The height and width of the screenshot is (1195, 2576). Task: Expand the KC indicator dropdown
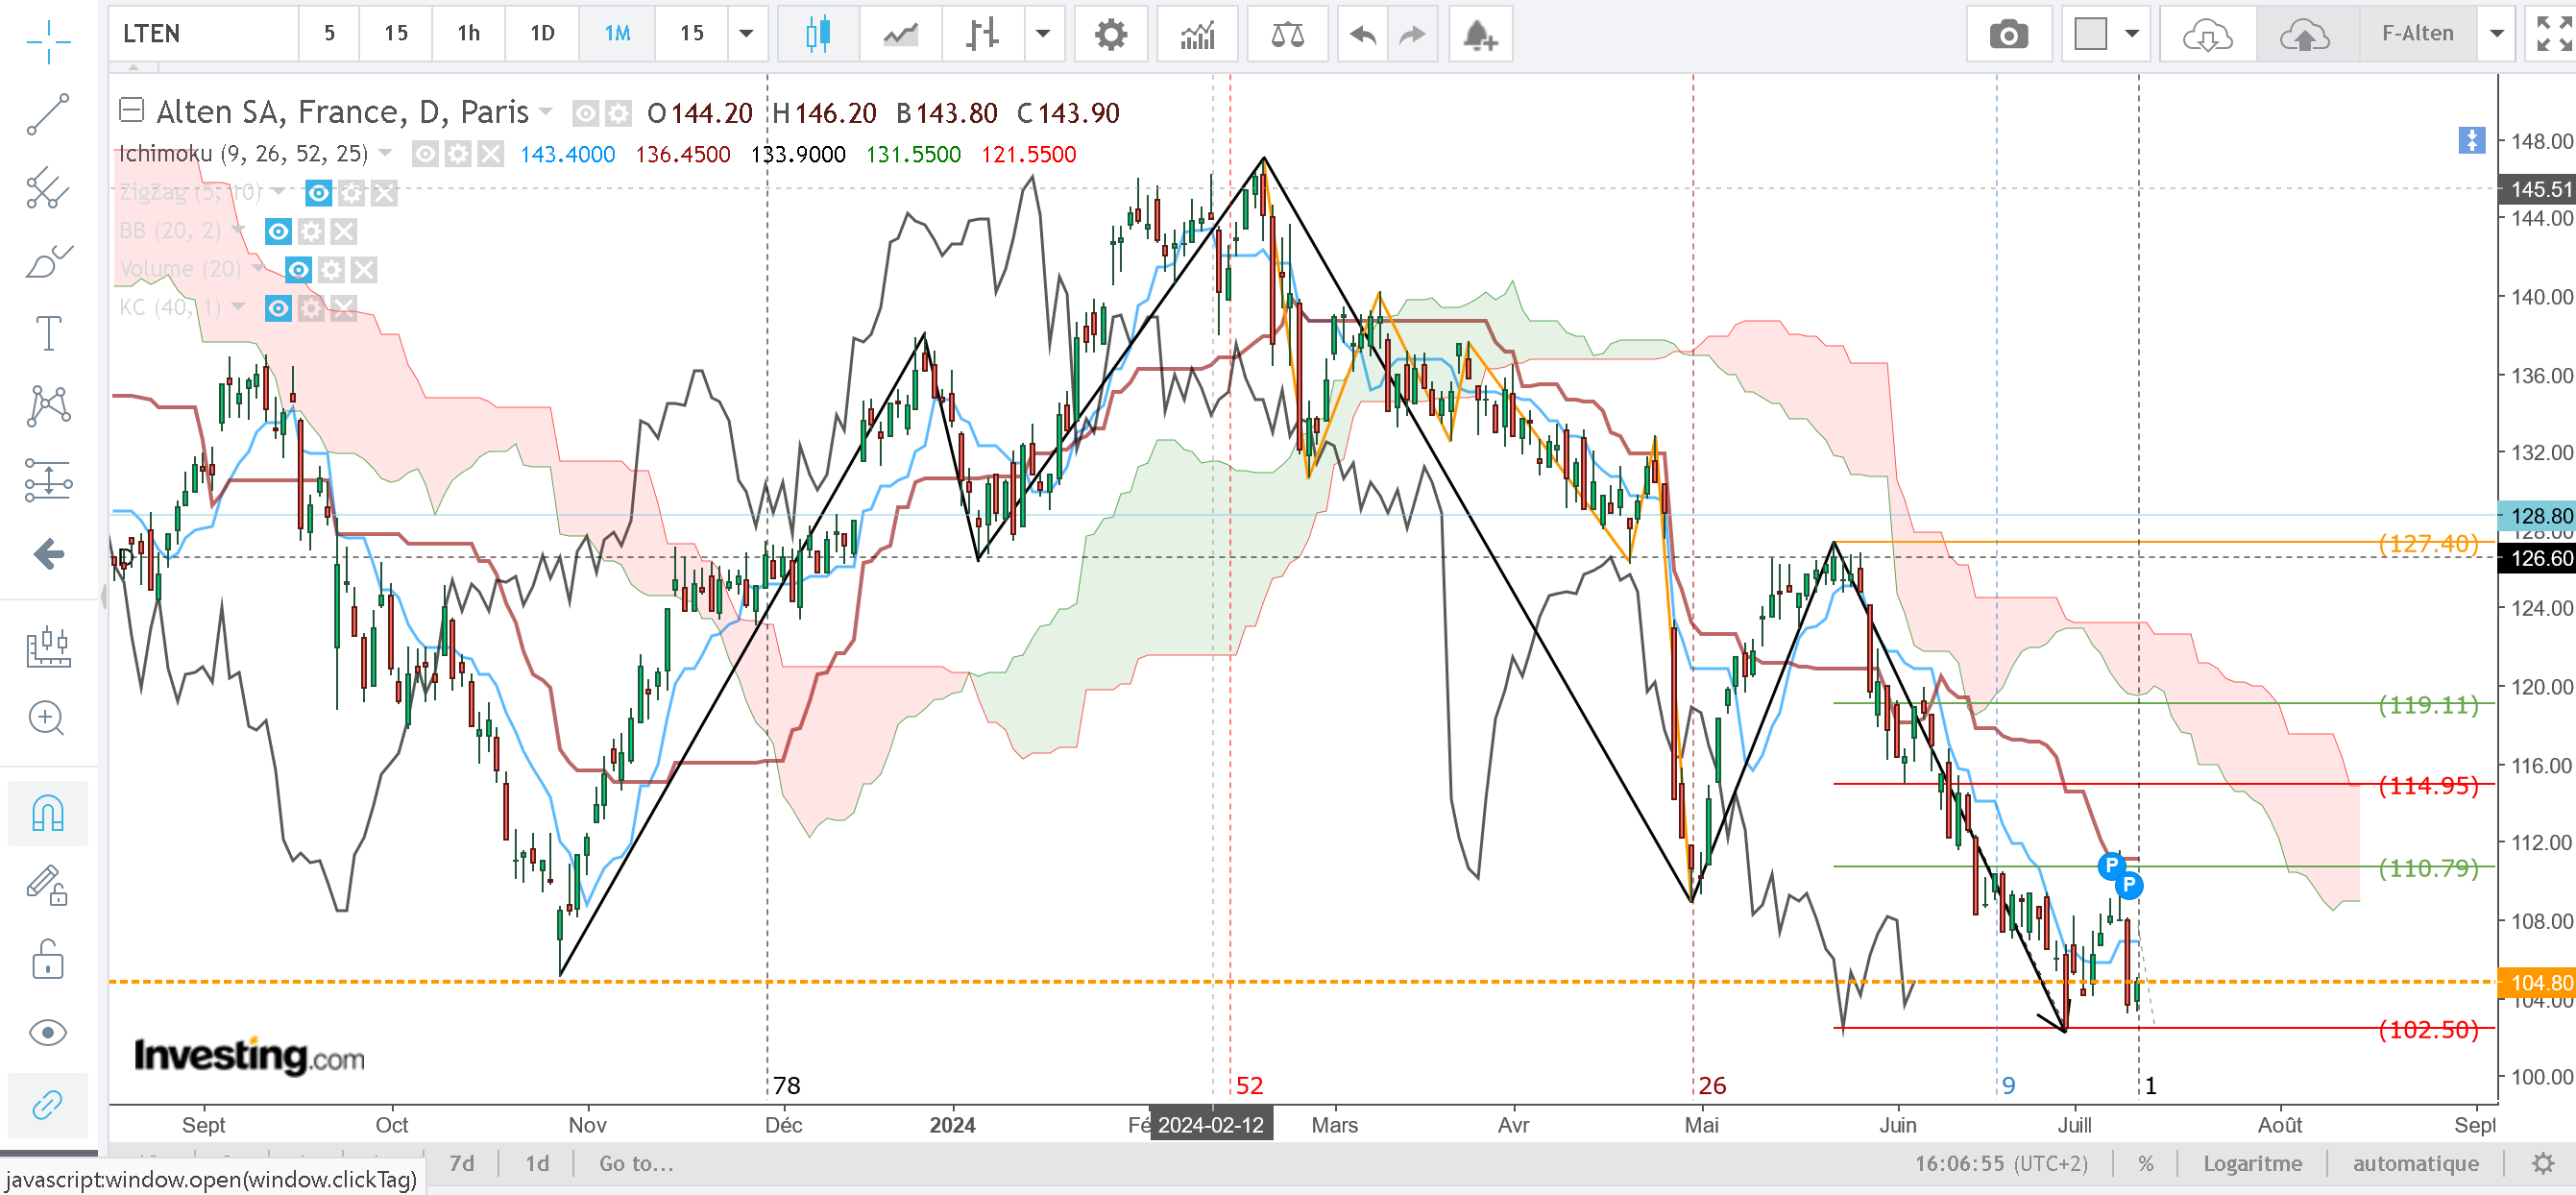[238, 307]
